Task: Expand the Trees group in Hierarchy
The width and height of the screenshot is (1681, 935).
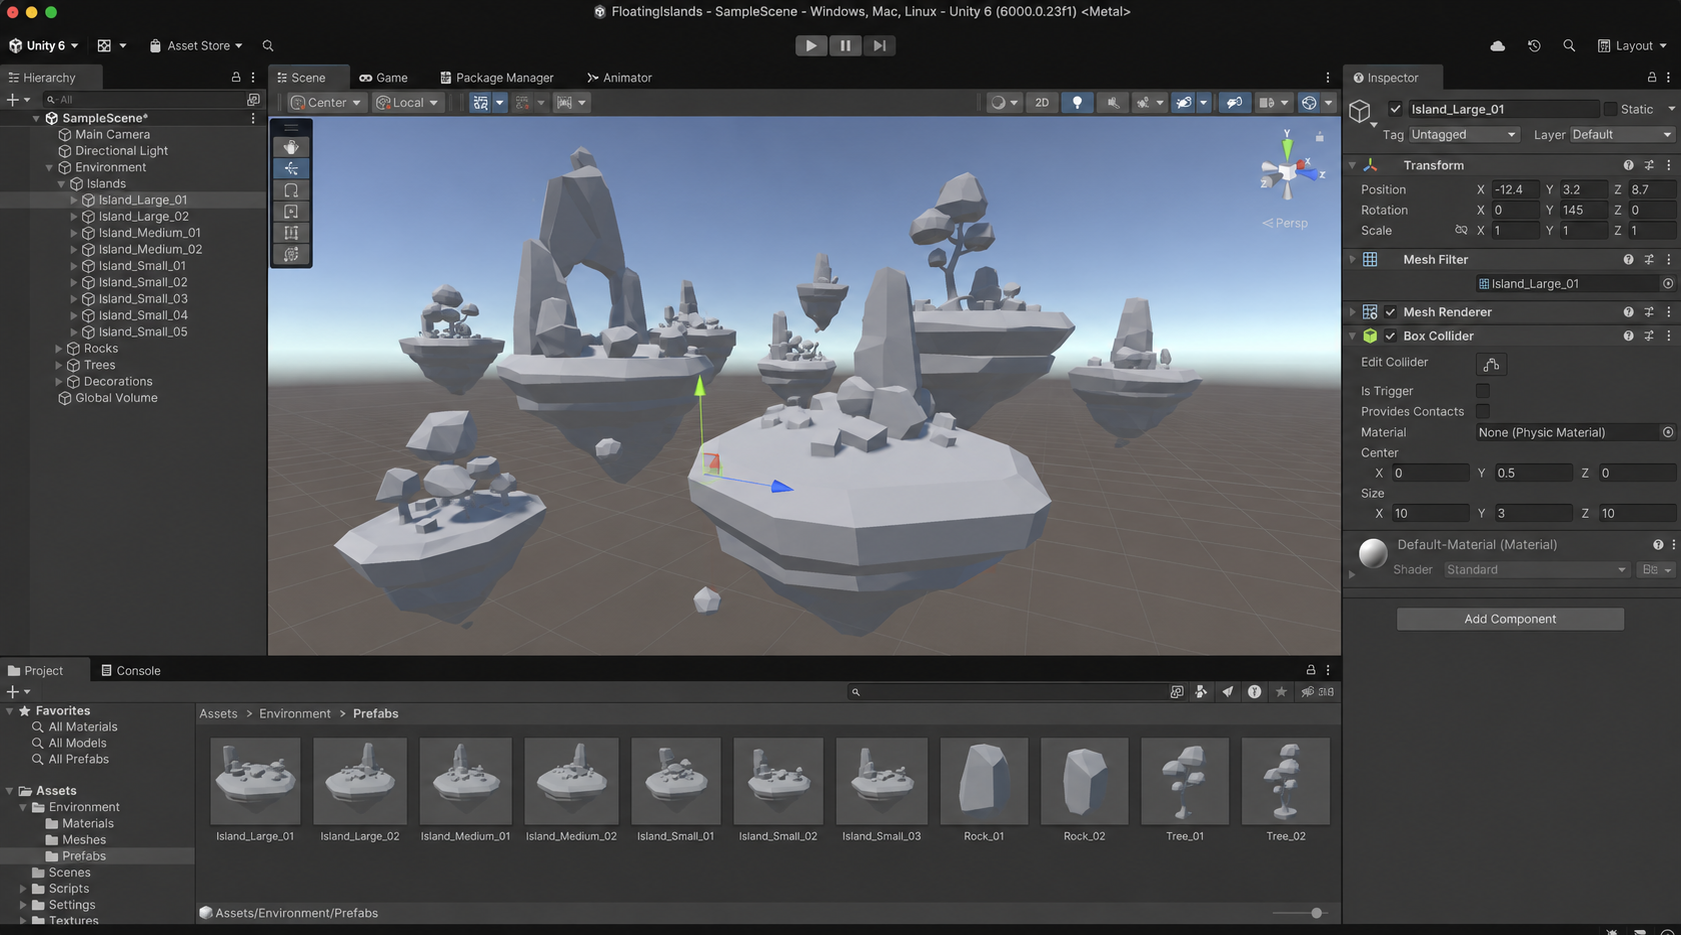Action: [x=59, y=365]
